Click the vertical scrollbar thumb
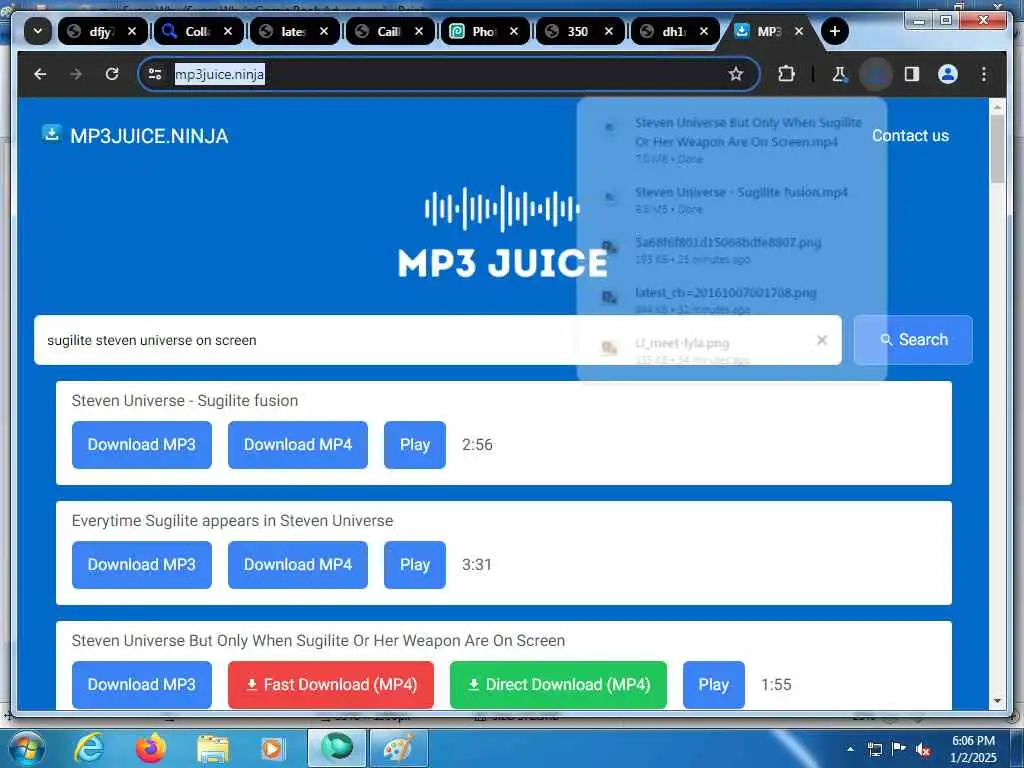The image size is (1024, 768). pos(997,149)
